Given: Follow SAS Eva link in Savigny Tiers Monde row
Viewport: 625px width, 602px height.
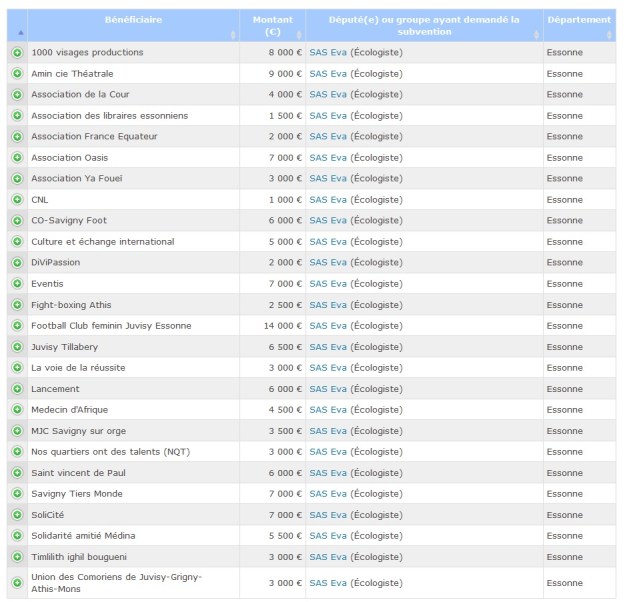Looking at the screenshot, I should click(x=328, y=493).
